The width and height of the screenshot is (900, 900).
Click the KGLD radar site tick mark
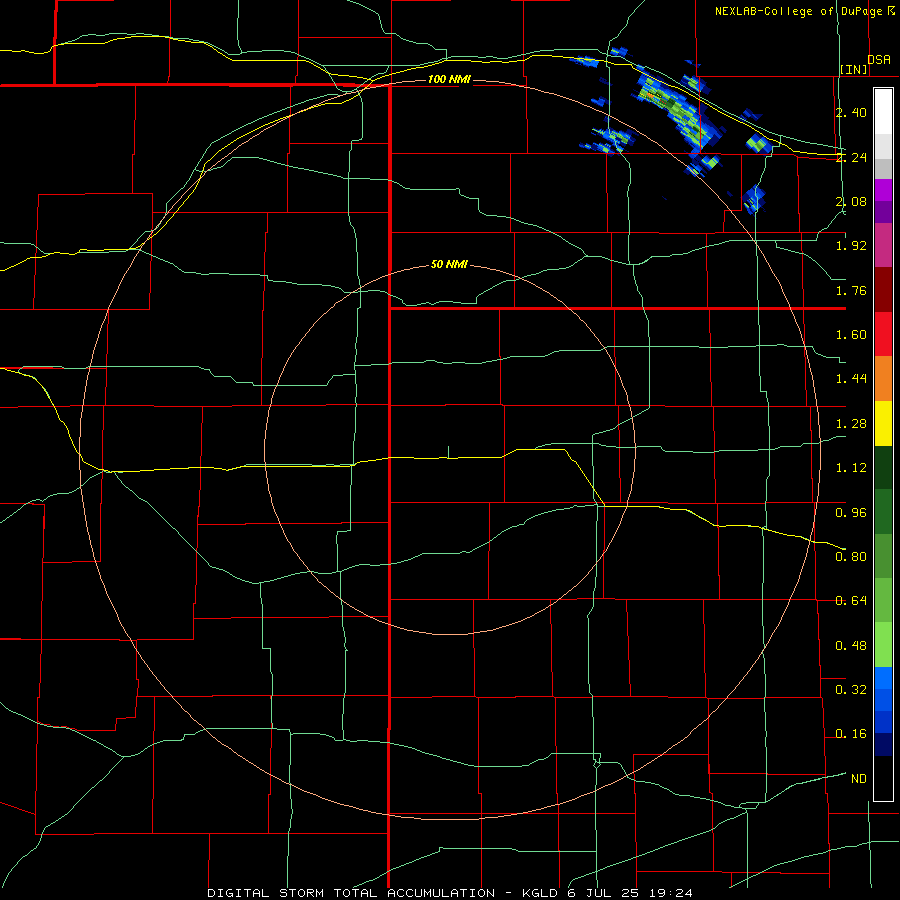(x=448, y=452)
